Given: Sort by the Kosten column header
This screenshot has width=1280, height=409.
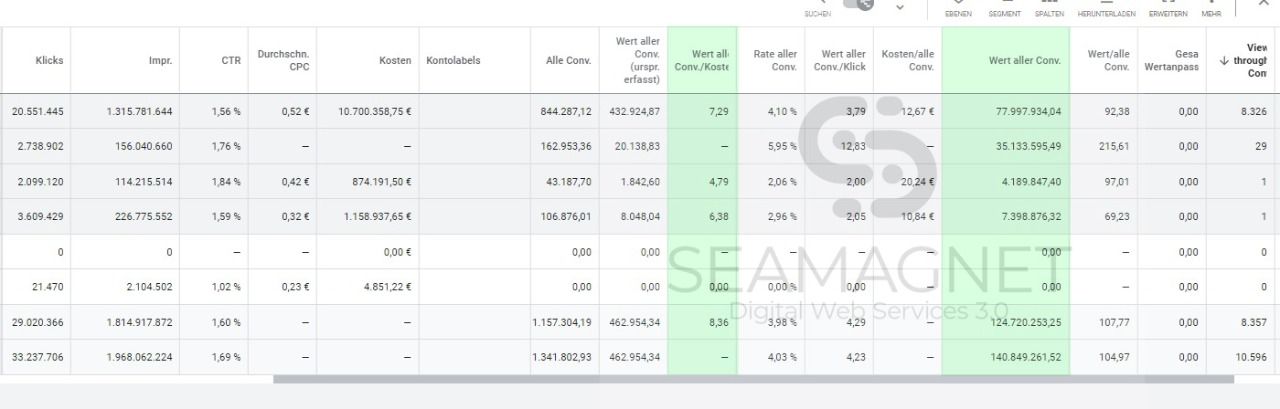Looking at the screenshot, I should [395, 60].
